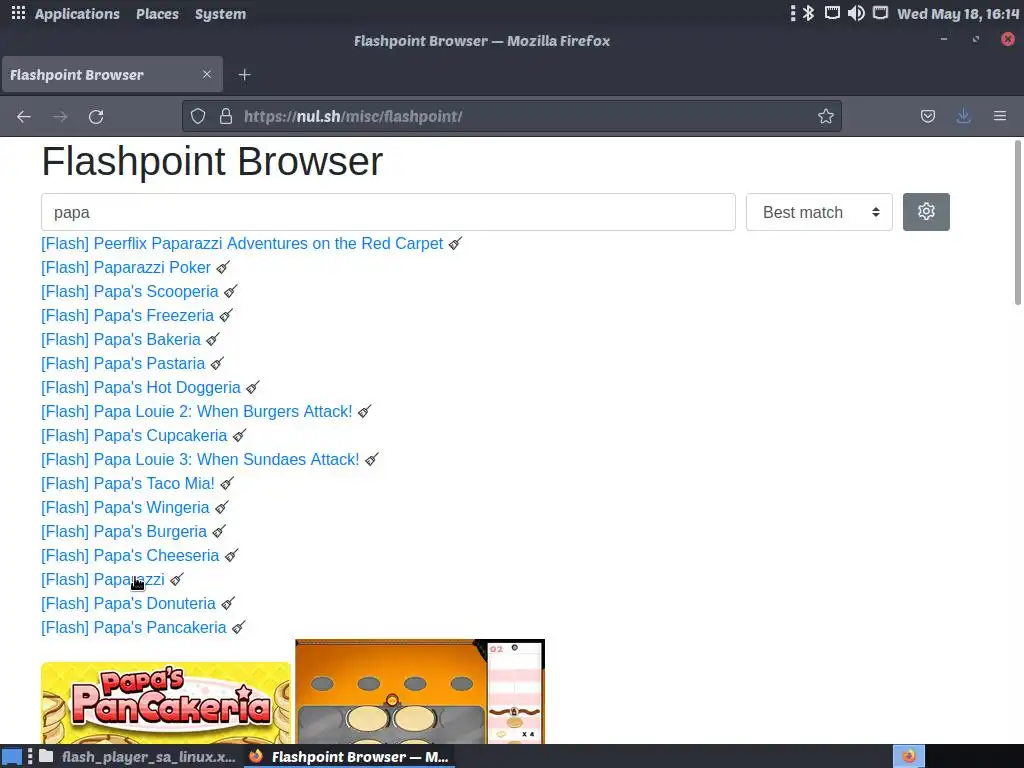Click the Firefox icon in bottom panel tray
1024x768 pixels.
(x=908, y=756)
